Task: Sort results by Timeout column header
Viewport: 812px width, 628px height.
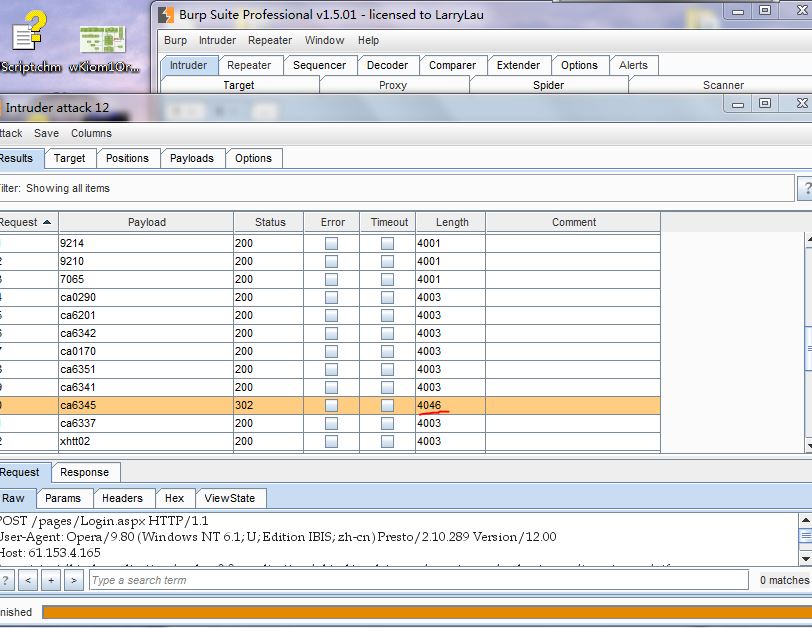Action: point(388,222)
